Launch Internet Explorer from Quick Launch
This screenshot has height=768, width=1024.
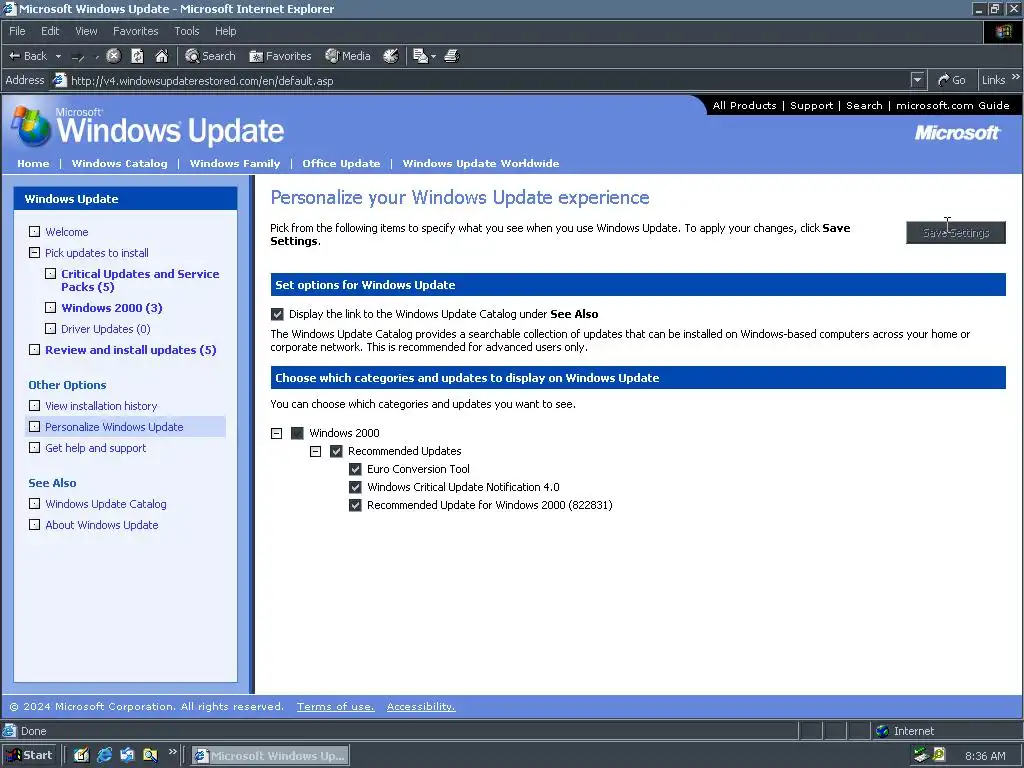point(104,756)
